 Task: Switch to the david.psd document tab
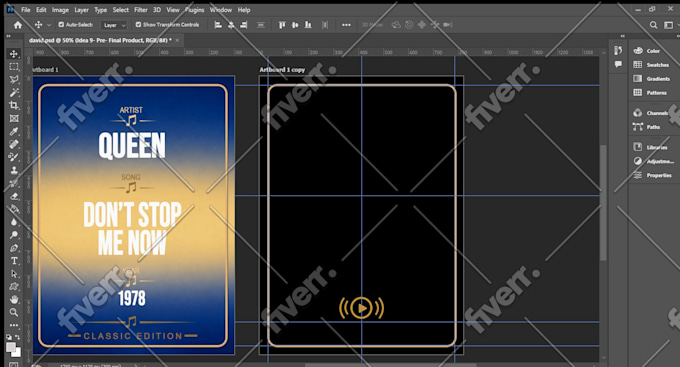pos(100,40)
